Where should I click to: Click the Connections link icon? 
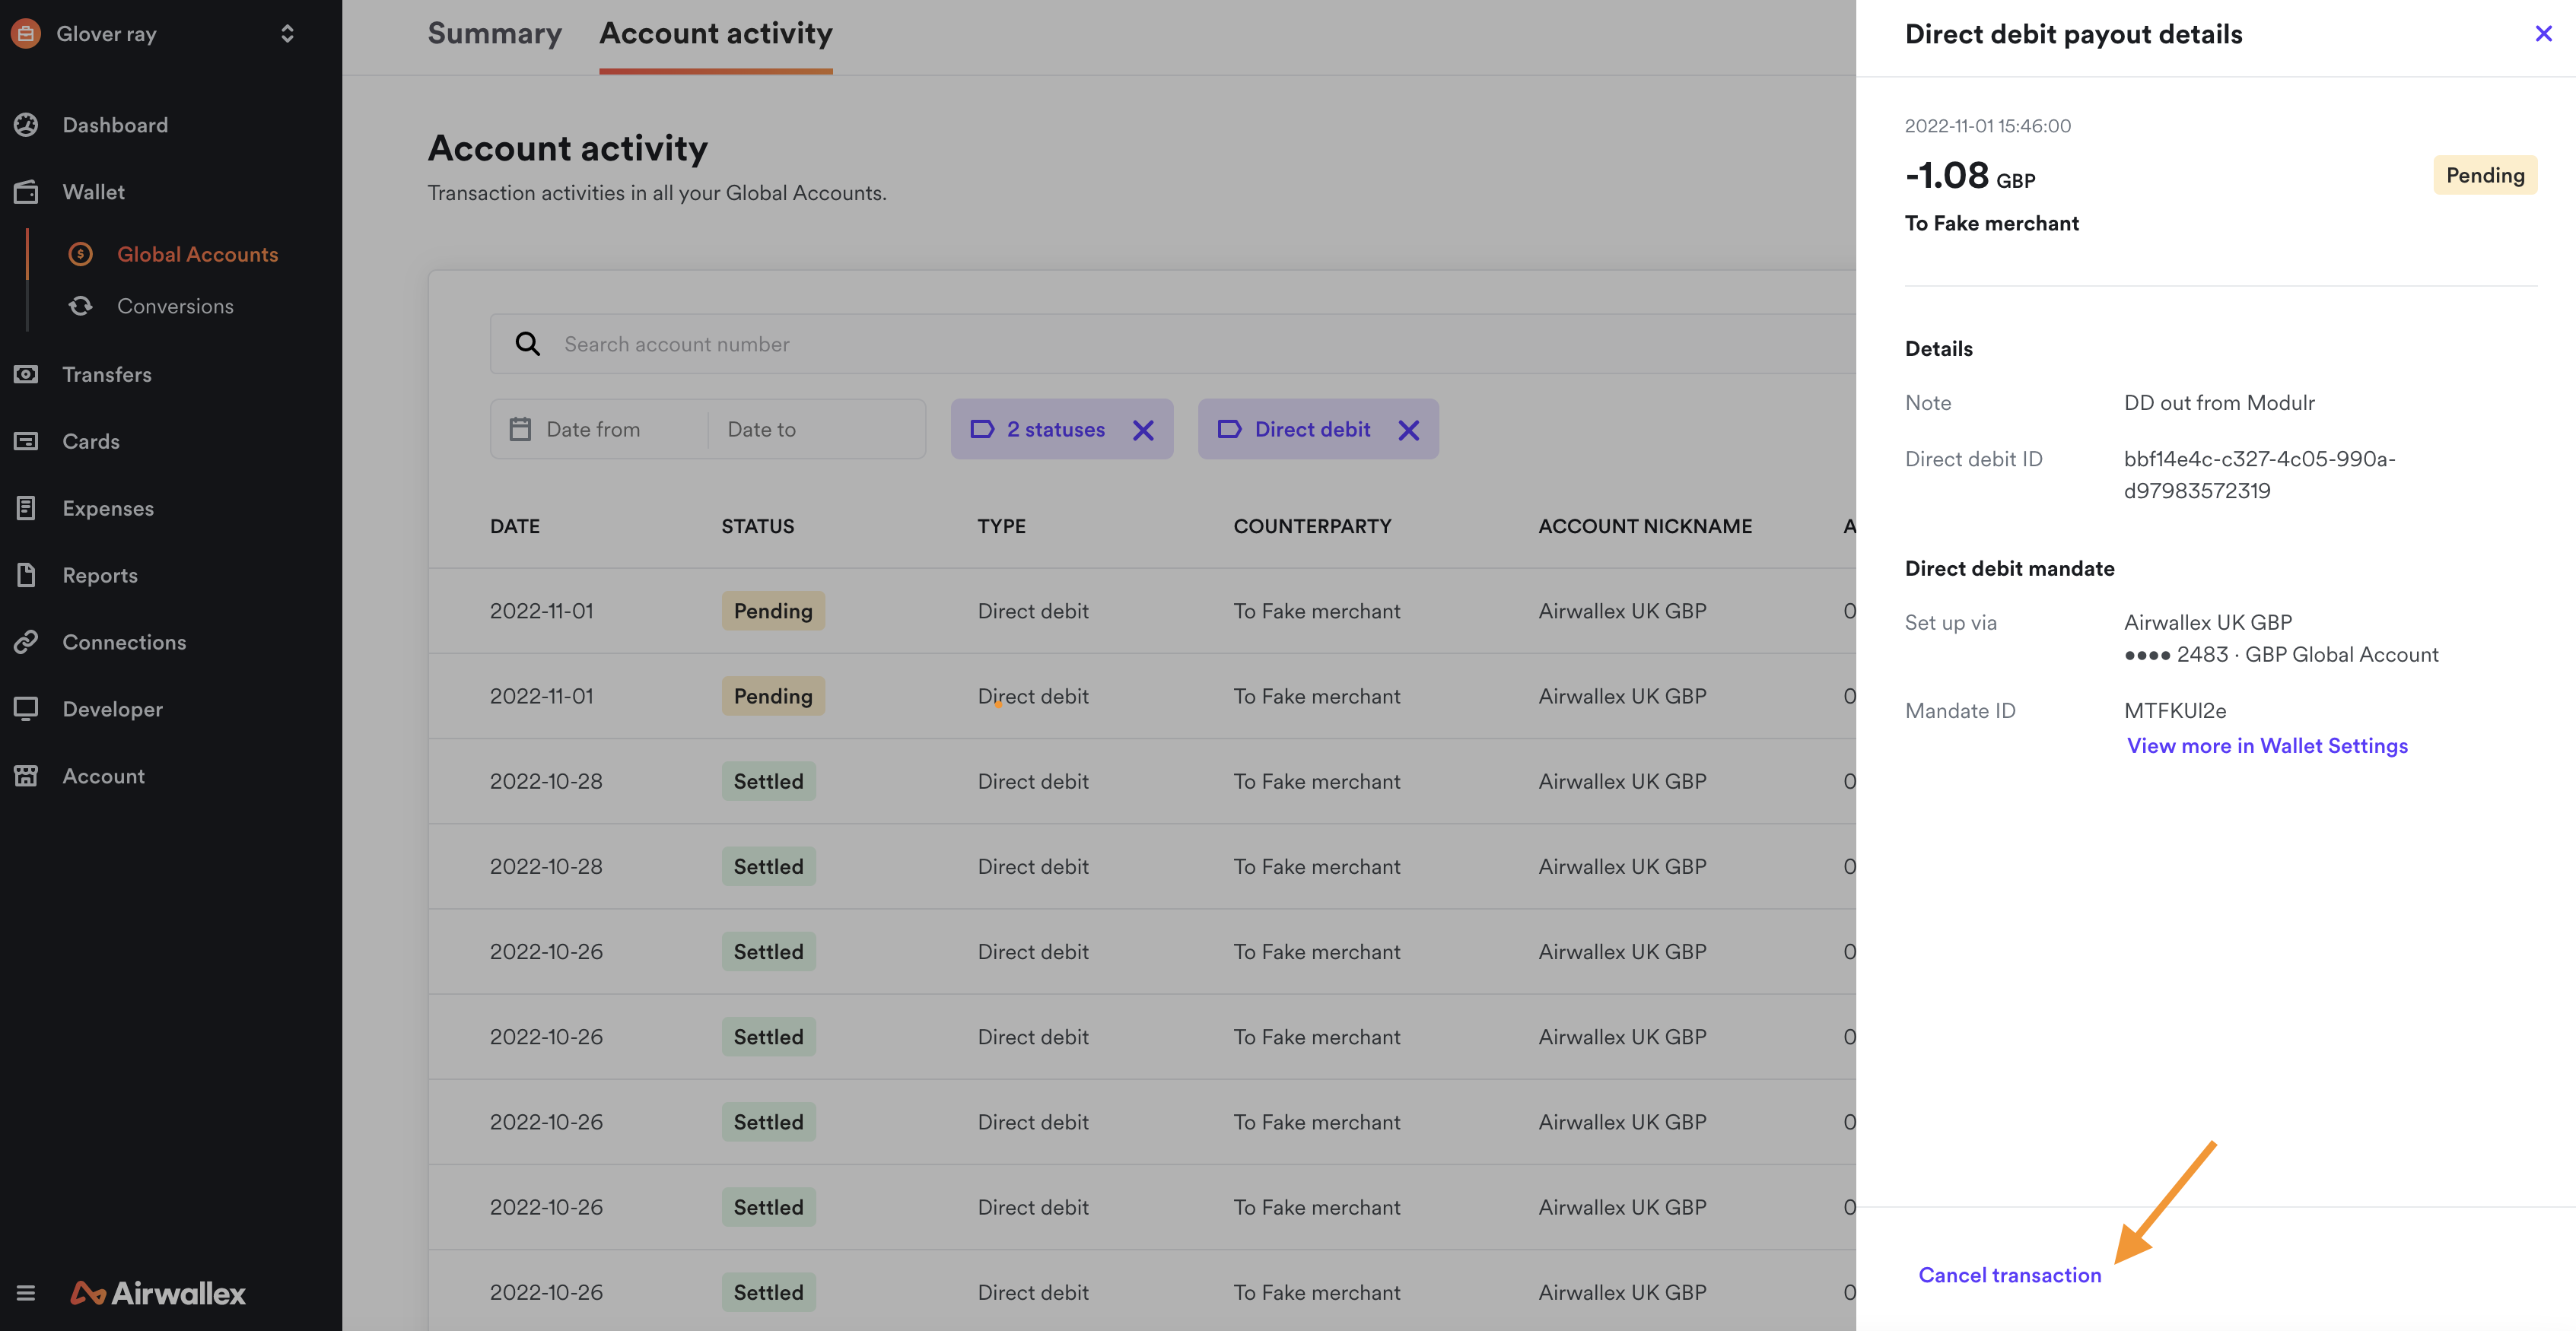click(26, 642)
